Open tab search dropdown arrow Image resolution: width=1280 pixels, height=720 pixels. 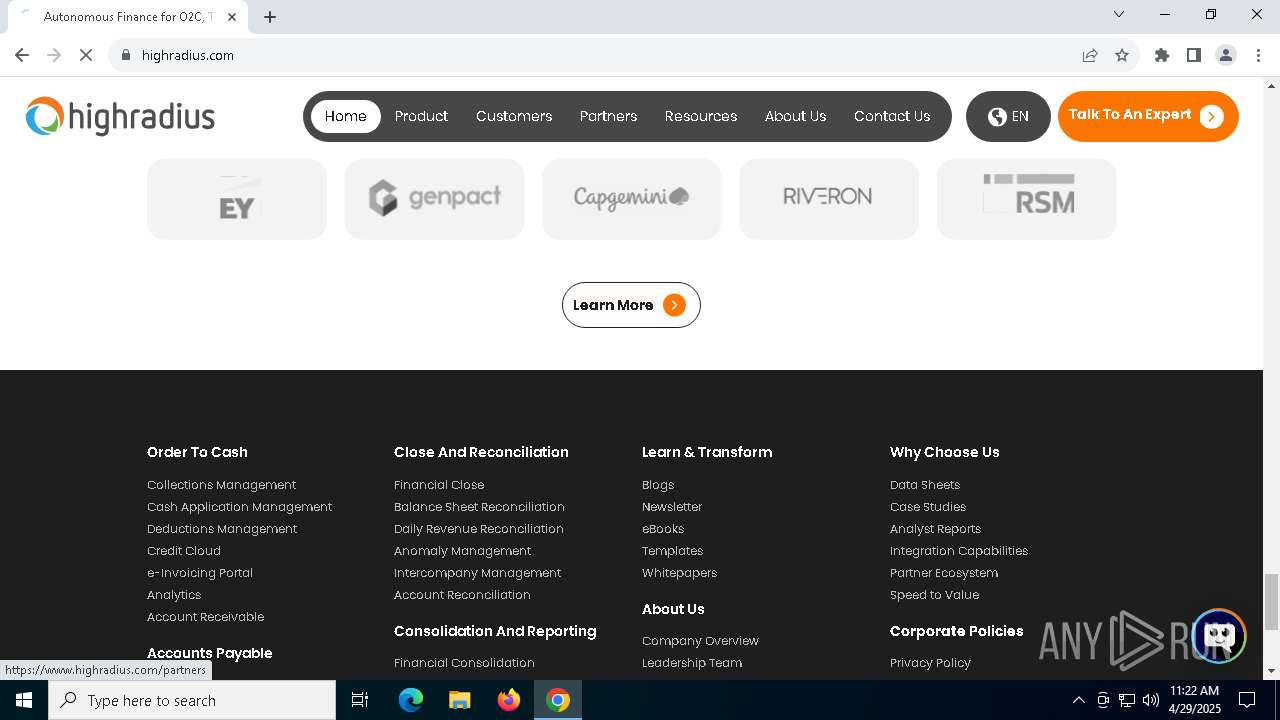1119,14
